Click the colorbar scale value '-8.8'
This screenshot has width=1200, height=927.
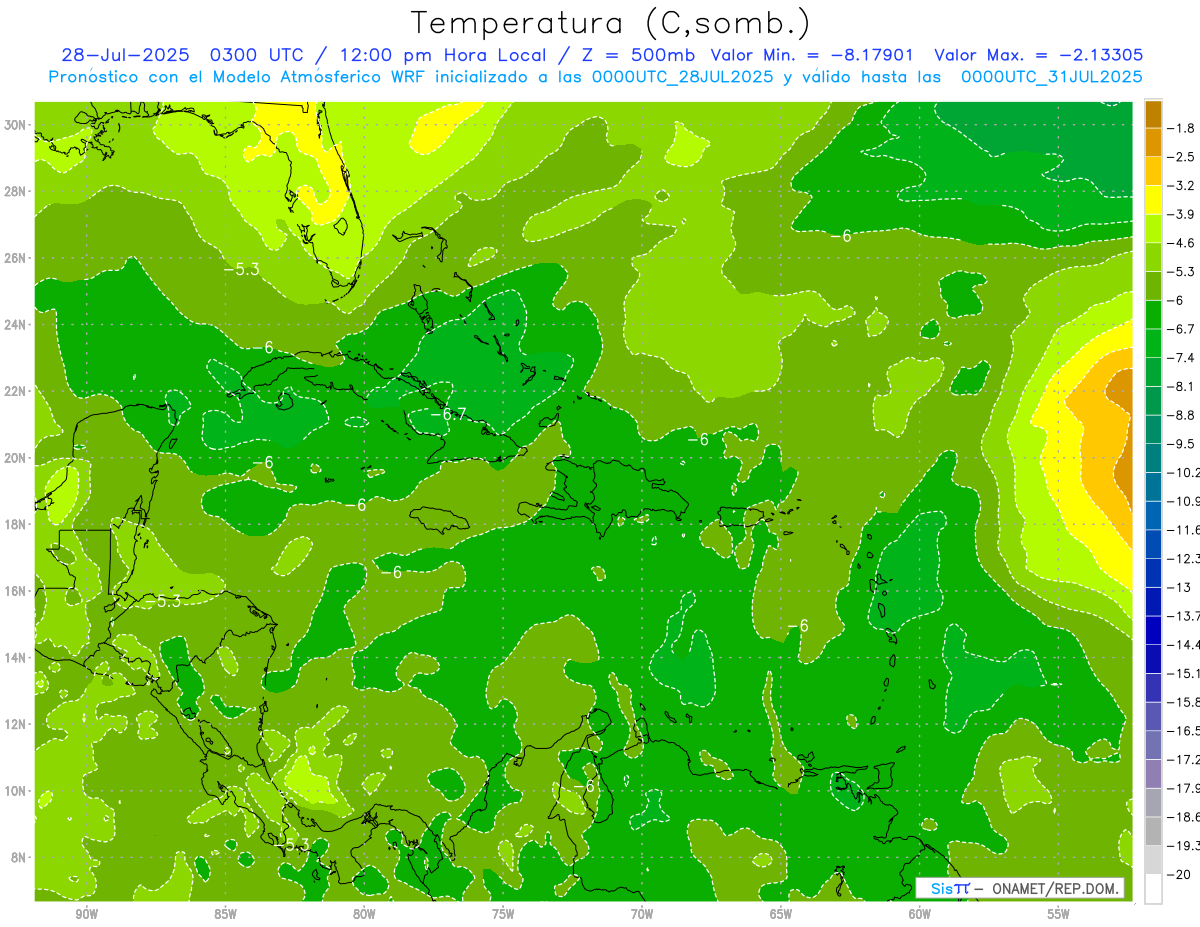[x=1182, y=415]
